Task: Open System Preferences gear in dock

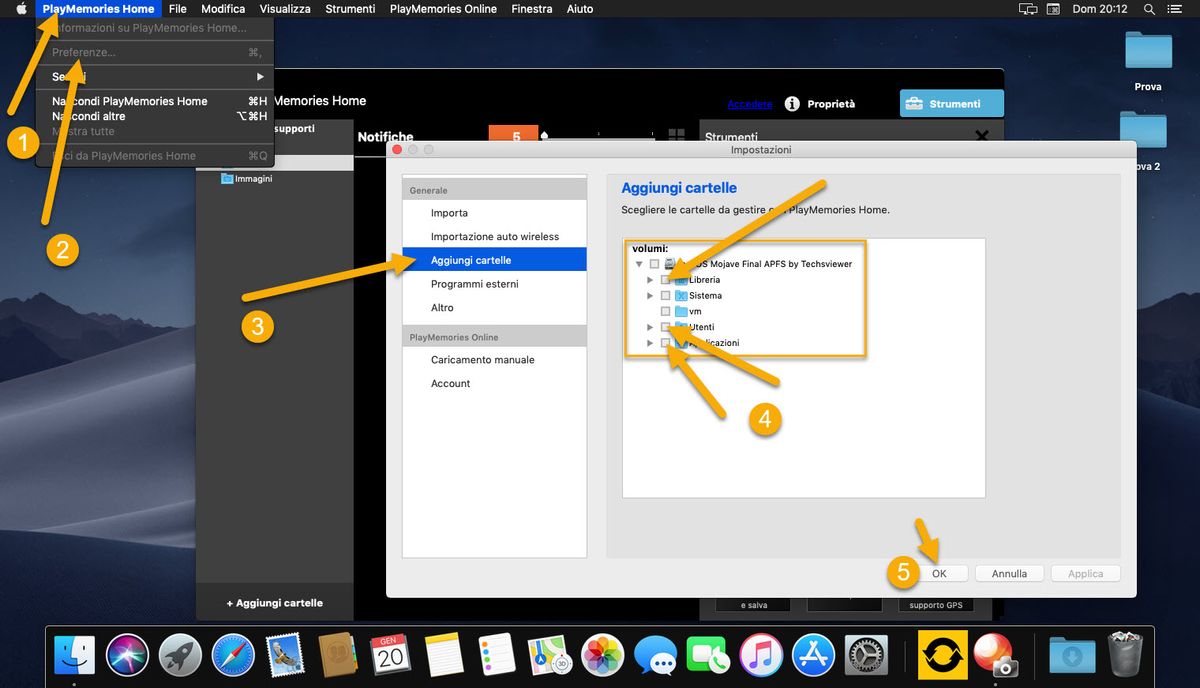Action: coord(866,655)
